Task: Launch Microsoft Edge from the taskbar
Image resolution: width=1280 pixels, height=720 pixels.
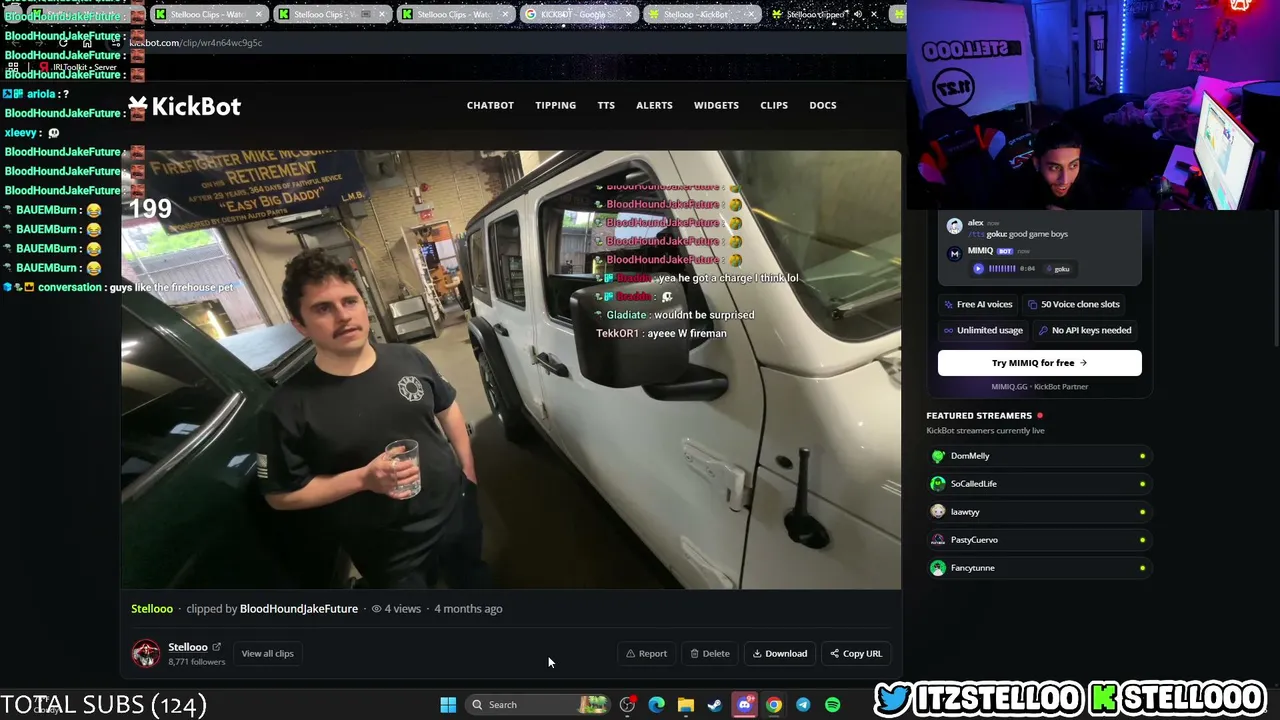Action: [656, 705]
